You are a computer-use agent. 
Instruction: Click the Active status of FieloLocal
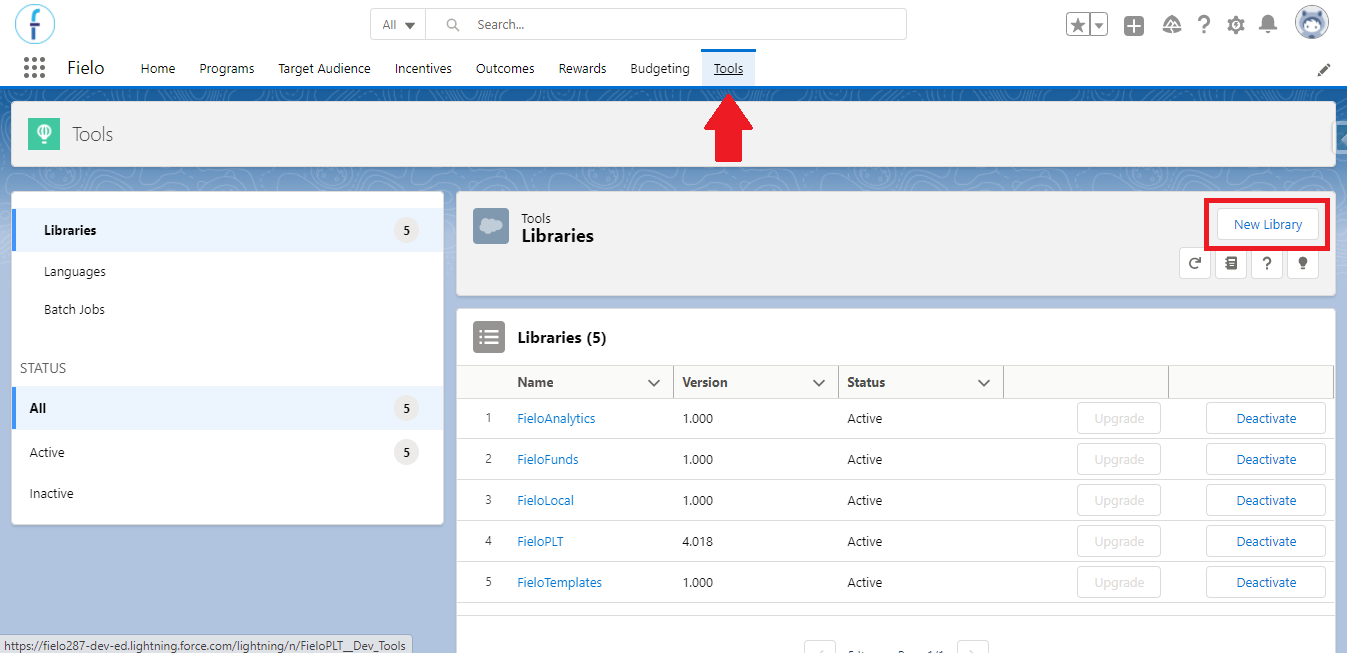point(864,500)
